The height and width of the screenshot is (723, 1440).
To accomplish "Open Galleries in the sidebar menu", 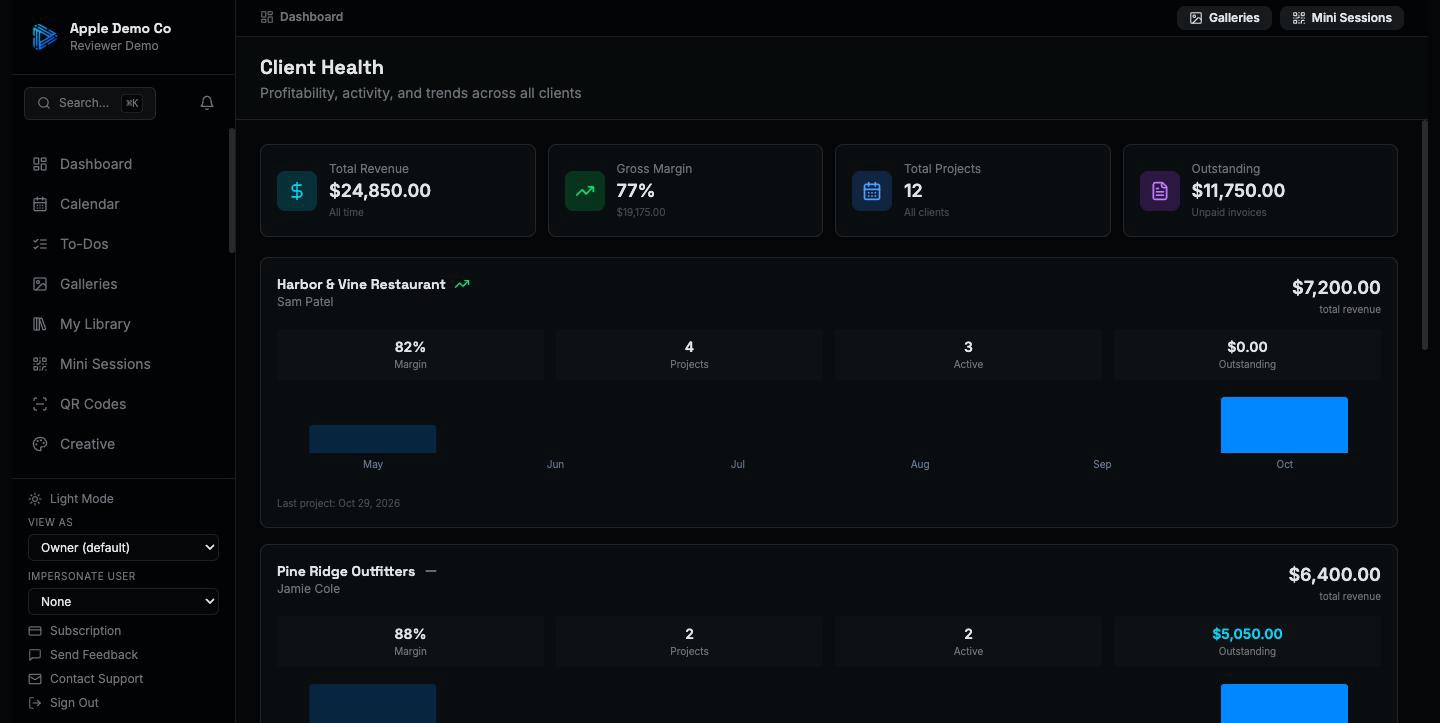I will click(x=88, y=284).
